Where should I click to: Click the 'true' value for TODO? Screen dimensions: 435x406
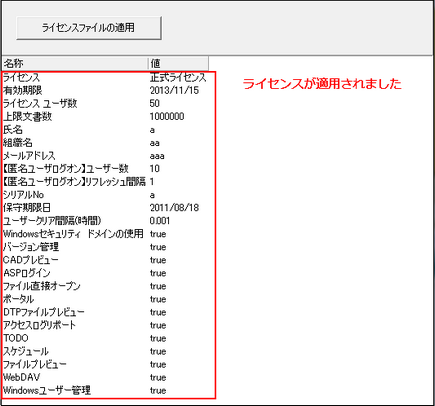click(x=158, y=338)
